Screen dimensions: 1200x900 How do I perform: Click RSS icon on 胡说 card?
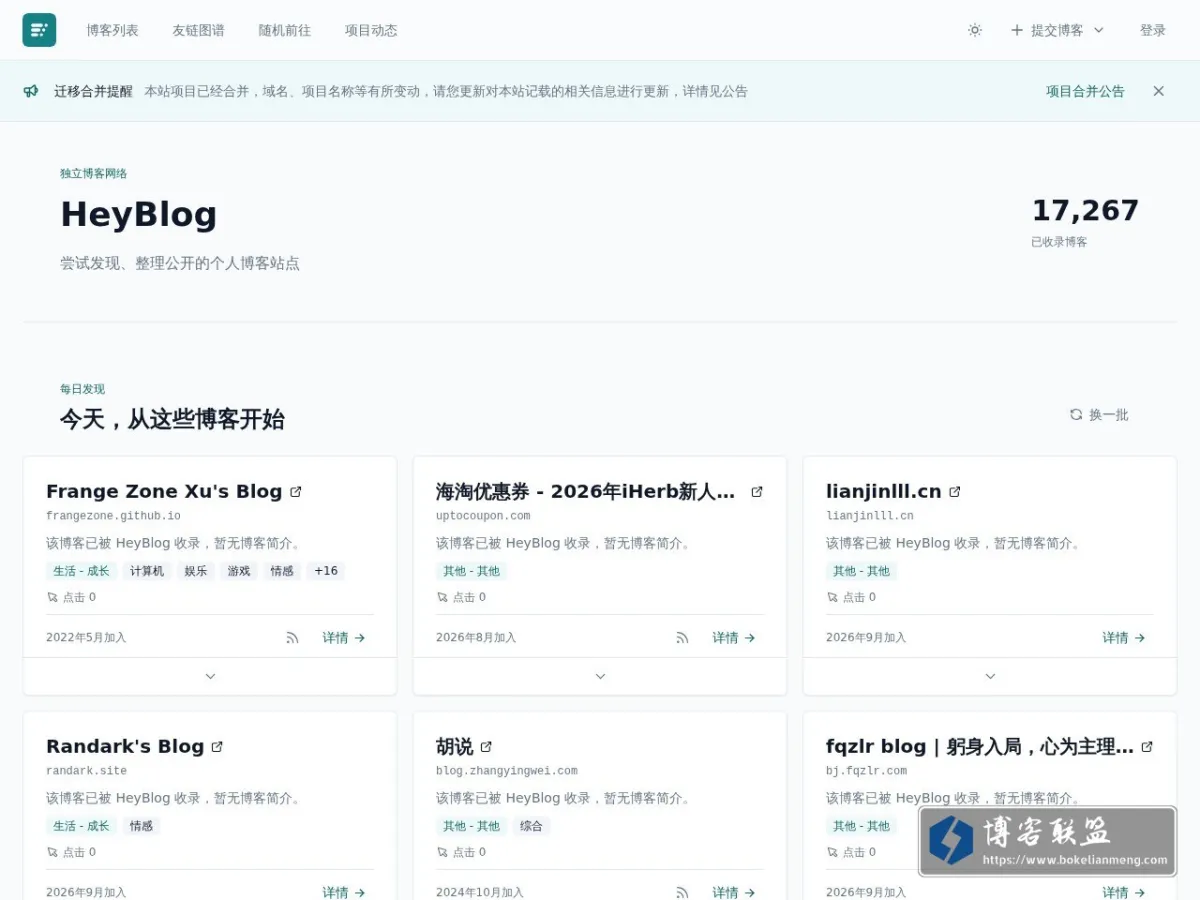682,892
